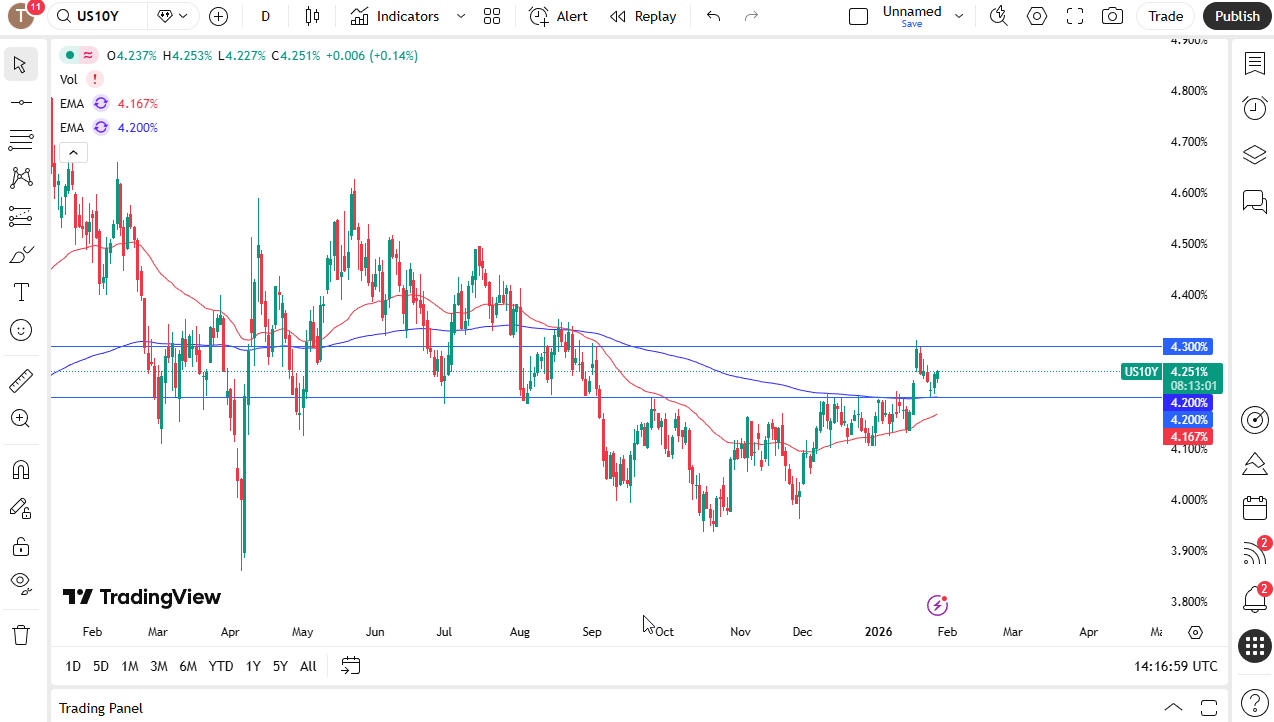Select the ruler measure tool

tap(20, 380)
